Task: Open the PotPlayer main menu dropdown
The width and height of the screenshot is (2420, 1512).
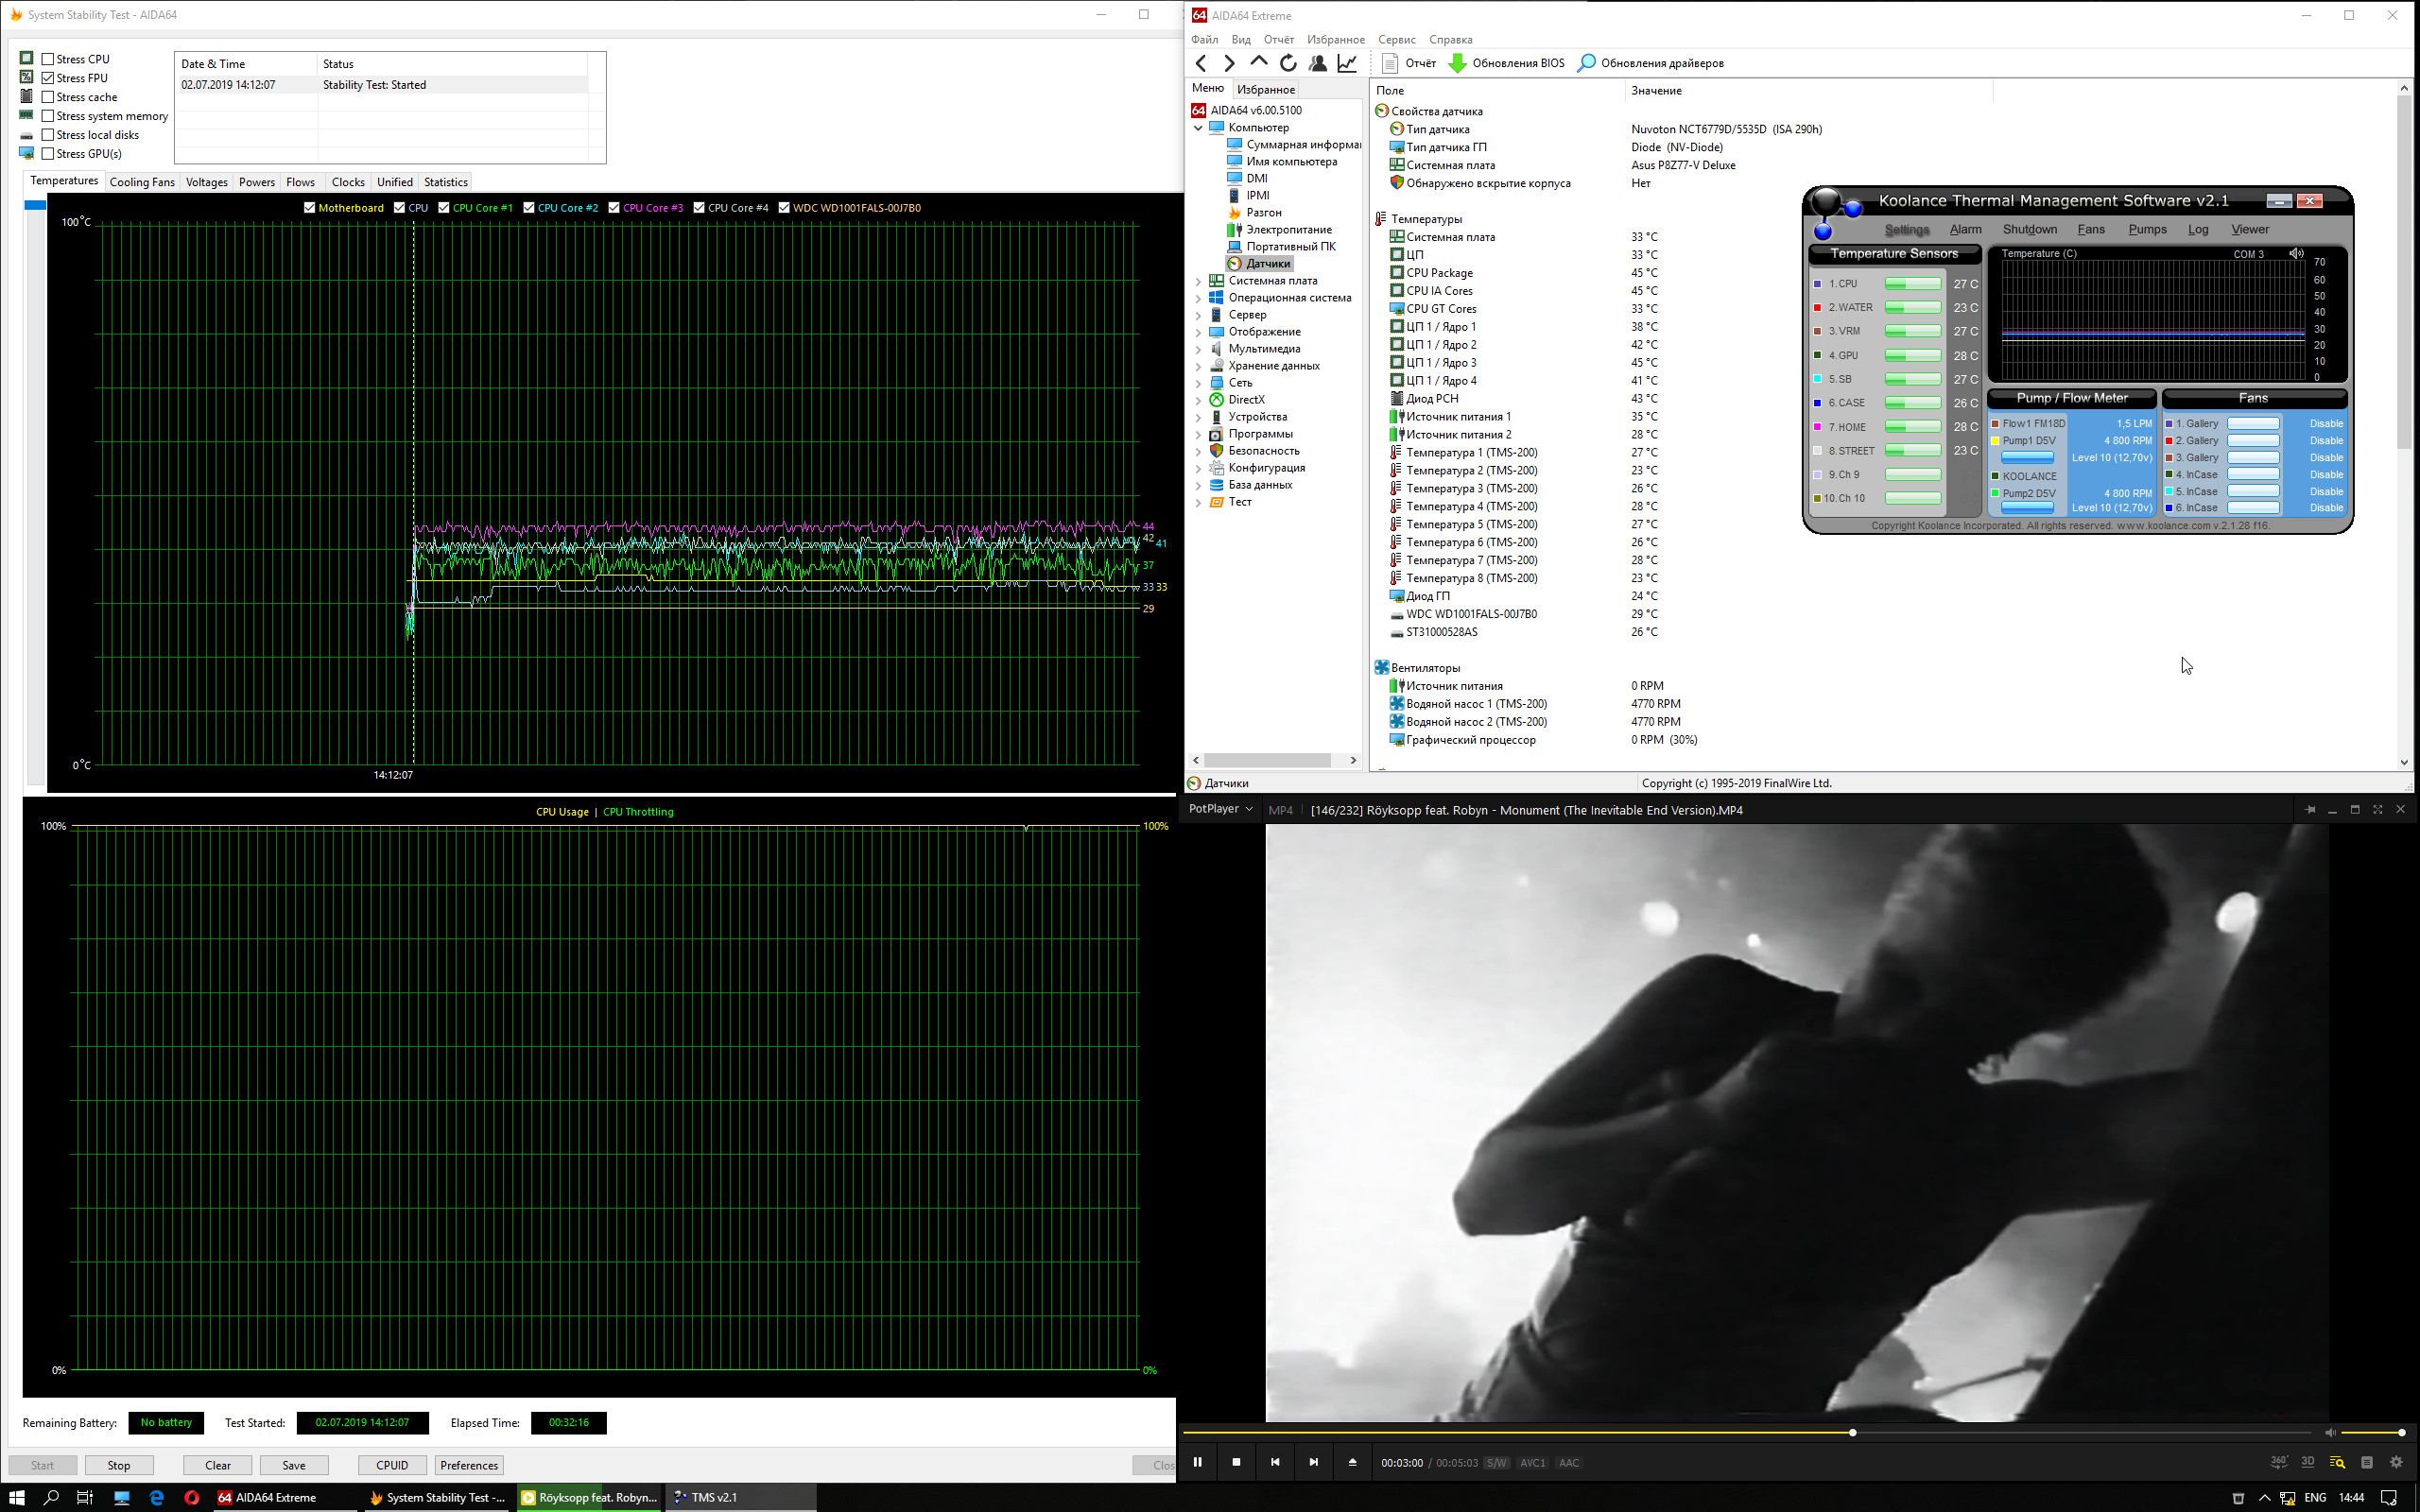Action: (x=1219, y=809)
